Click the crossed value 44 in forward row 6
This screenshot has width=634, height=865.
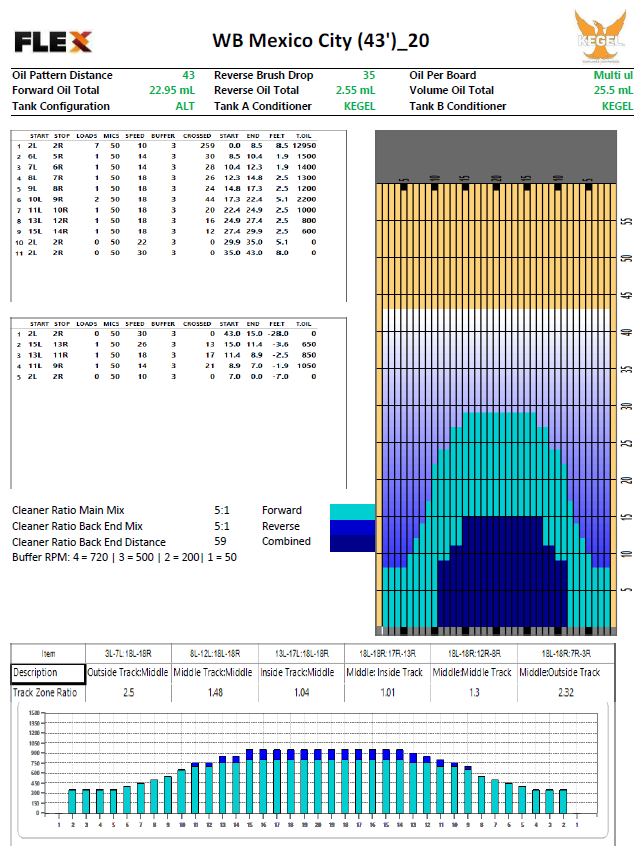tap(210, 199)
